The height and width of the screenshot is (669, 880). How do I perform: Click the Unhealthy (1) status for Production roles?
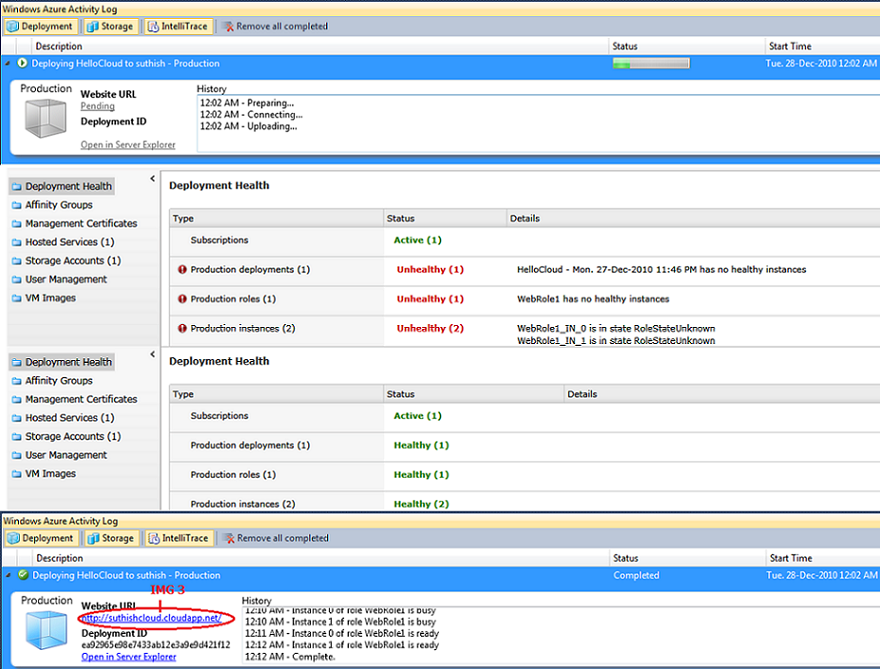pos(430,299)
